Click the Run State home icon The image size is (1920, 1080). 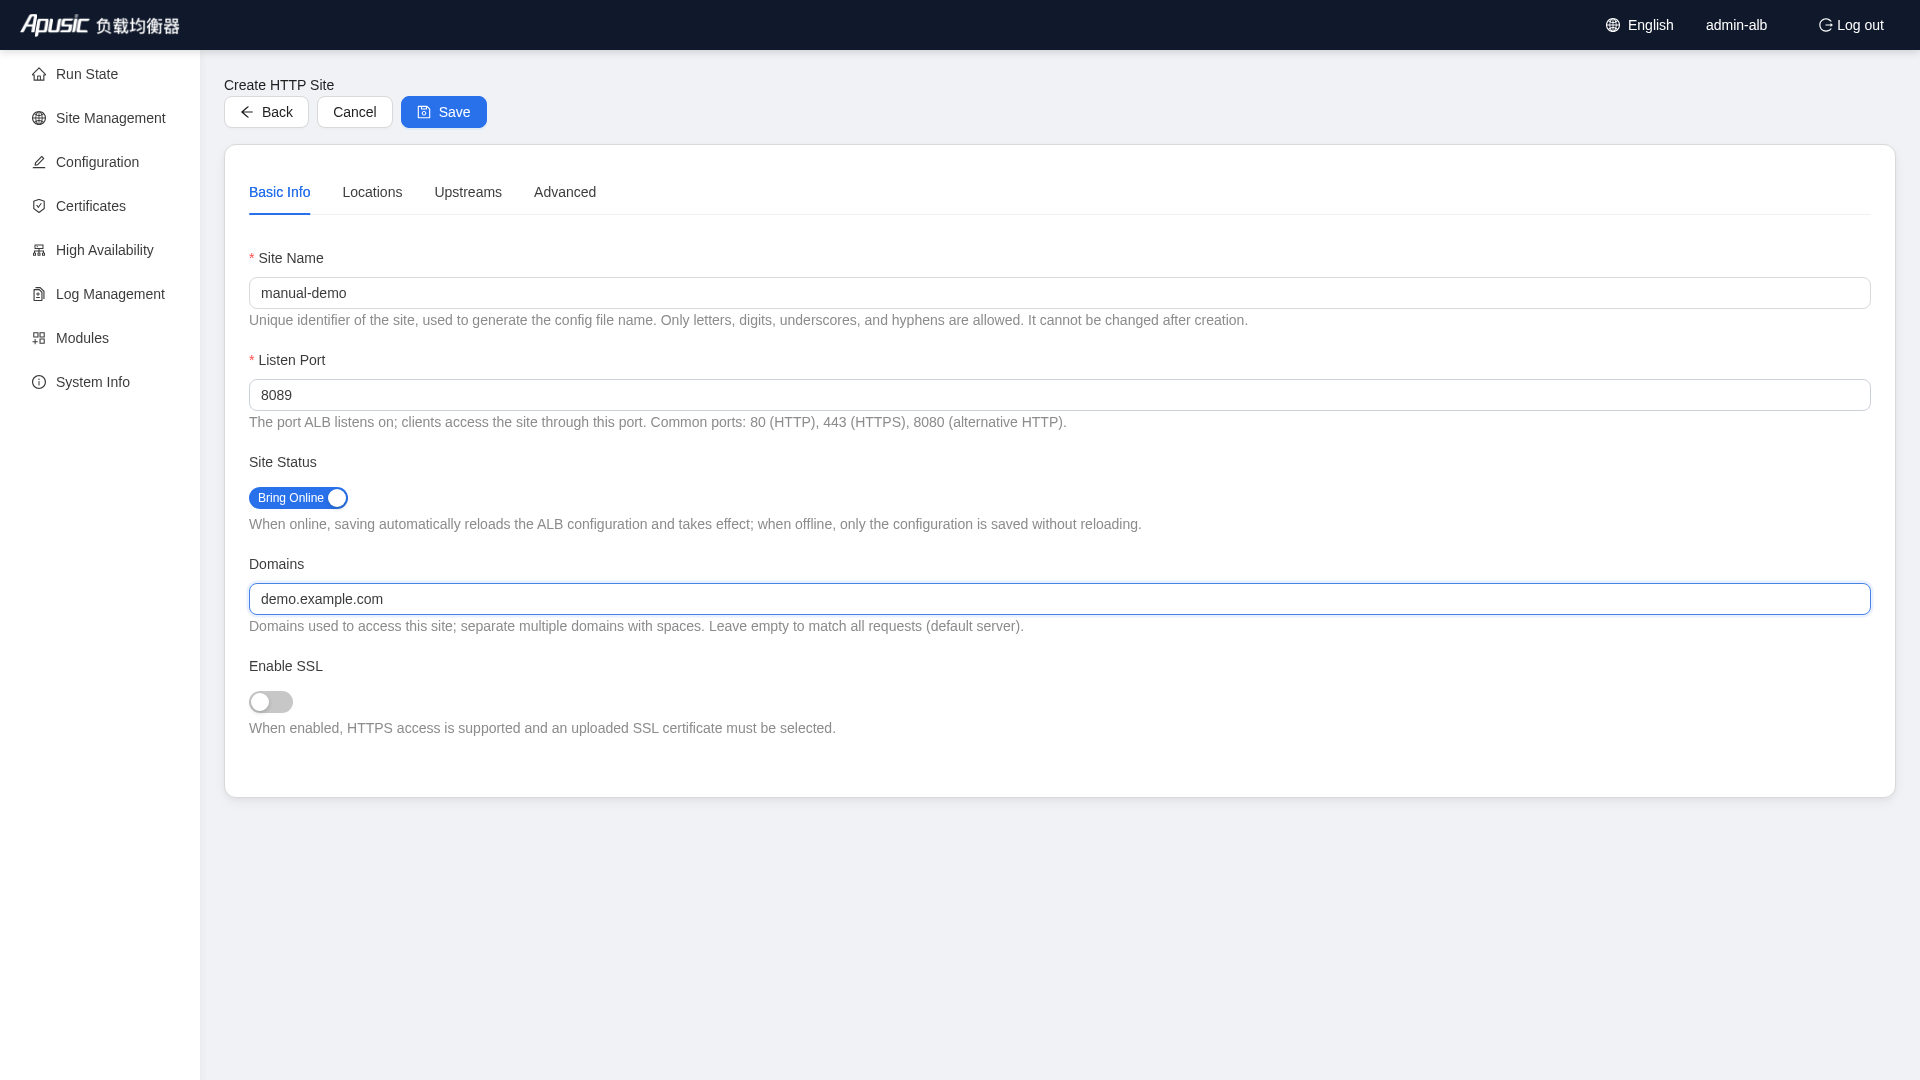[39, 74]
